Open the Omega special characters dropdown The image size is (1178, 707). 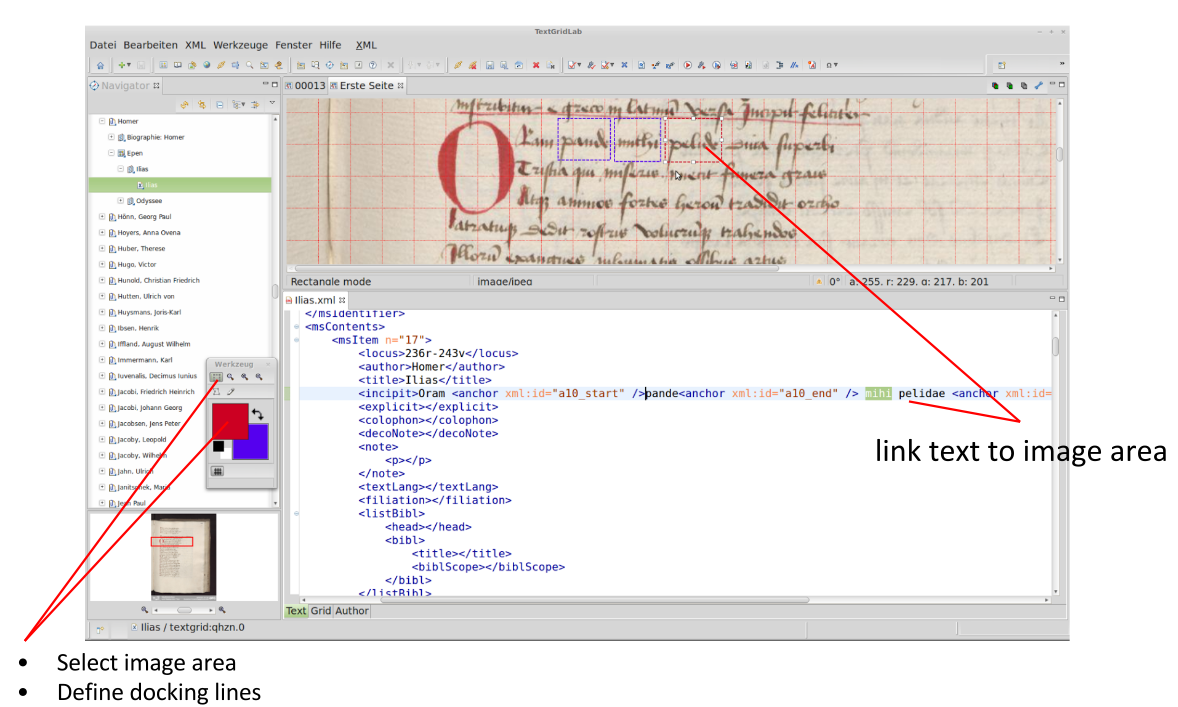pos(832,65)
